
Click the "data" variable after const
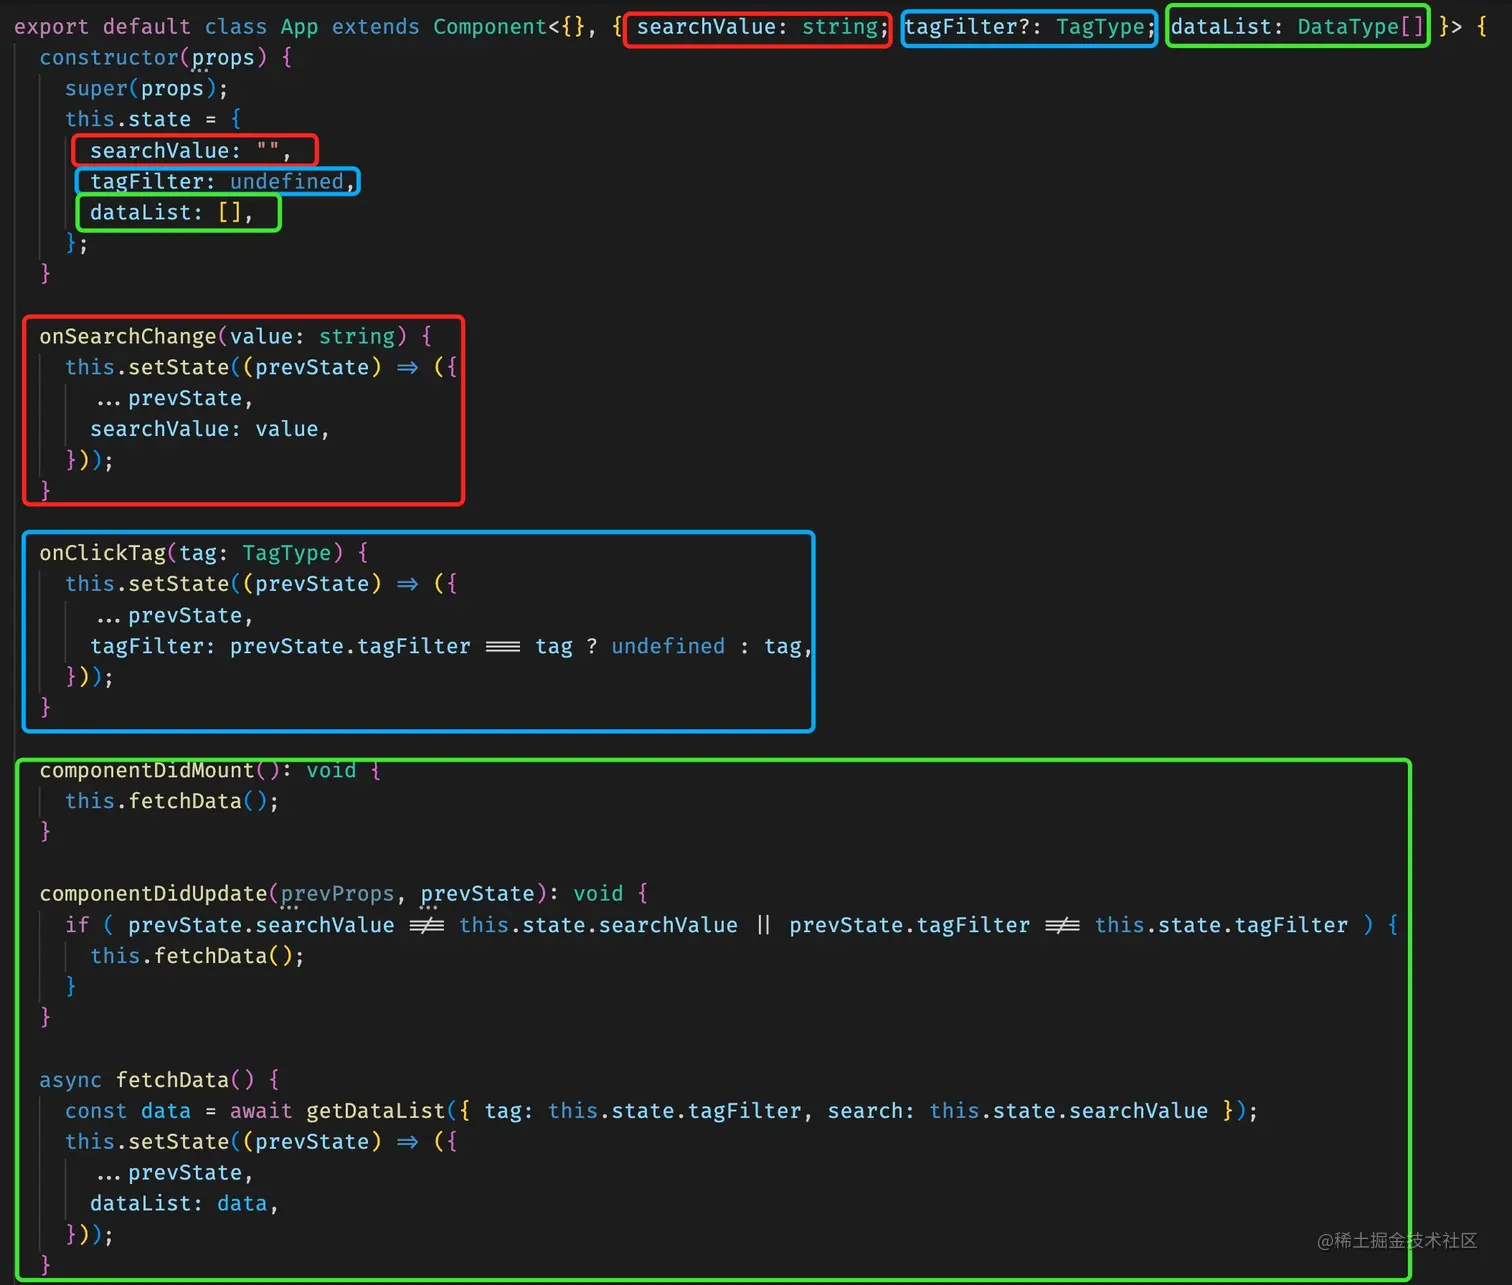click(166, 1112)
